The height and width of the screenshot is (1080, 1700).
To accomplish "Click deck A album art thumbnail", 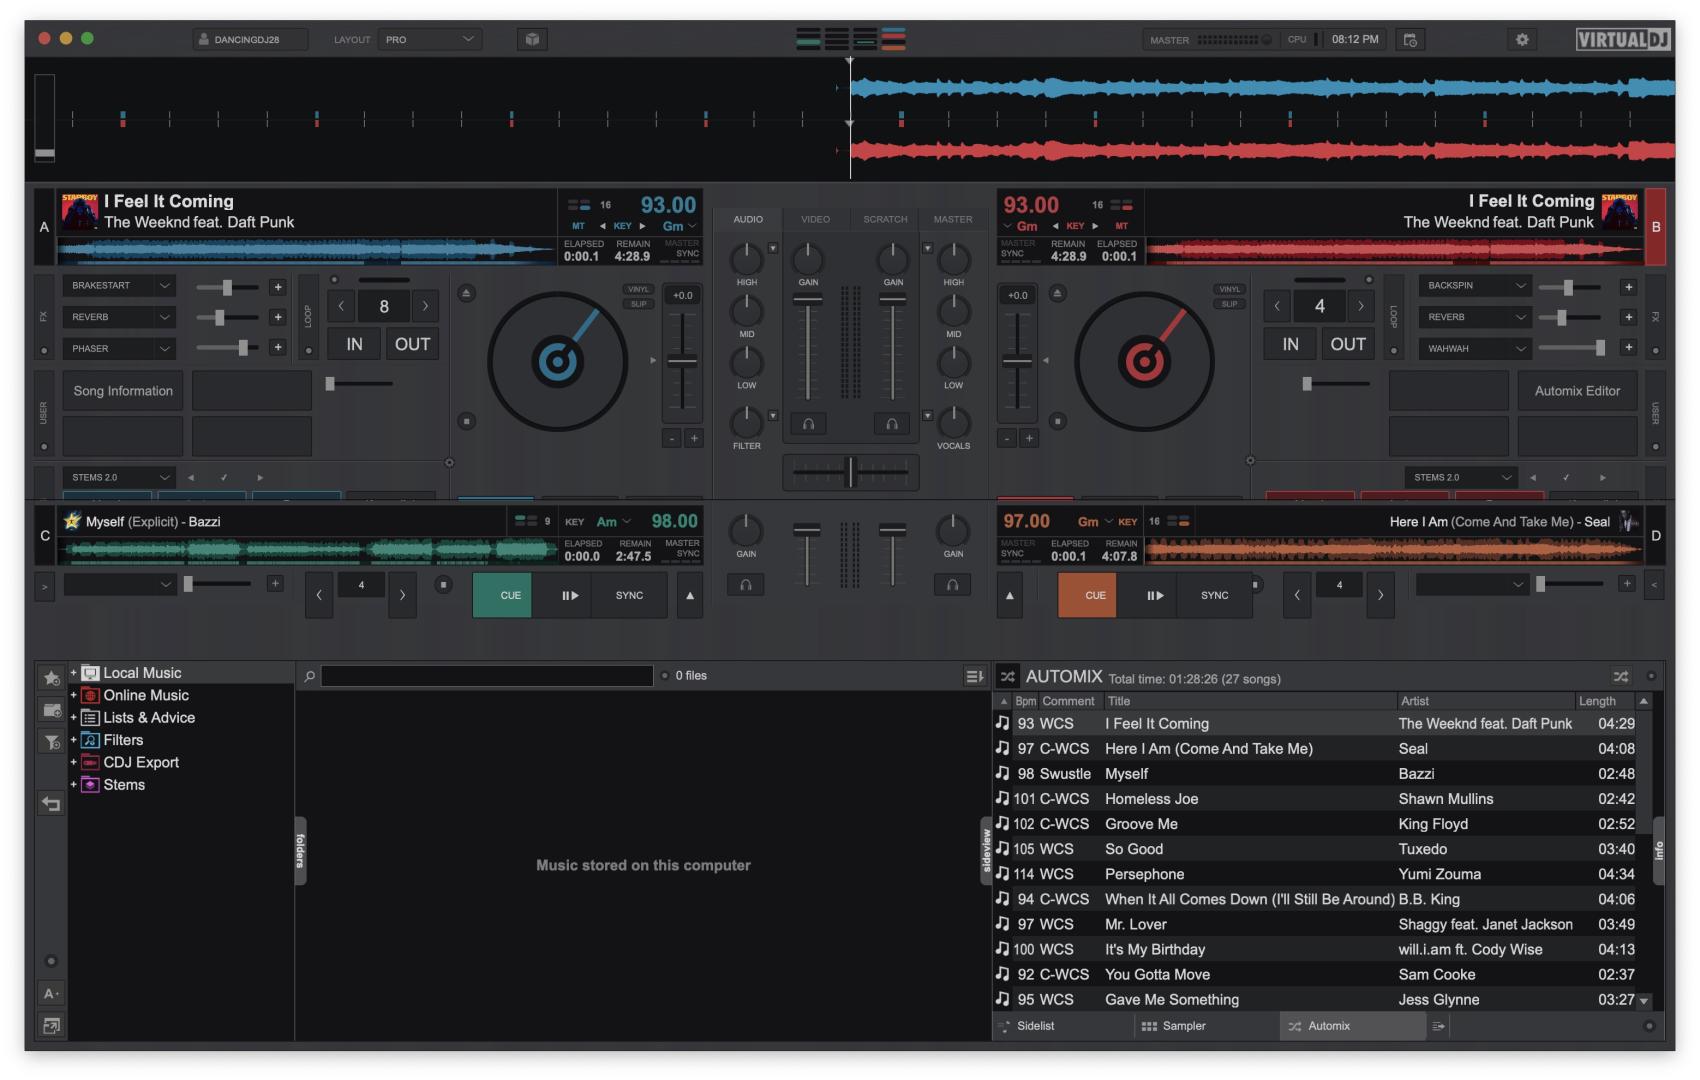I will point(80,212).
